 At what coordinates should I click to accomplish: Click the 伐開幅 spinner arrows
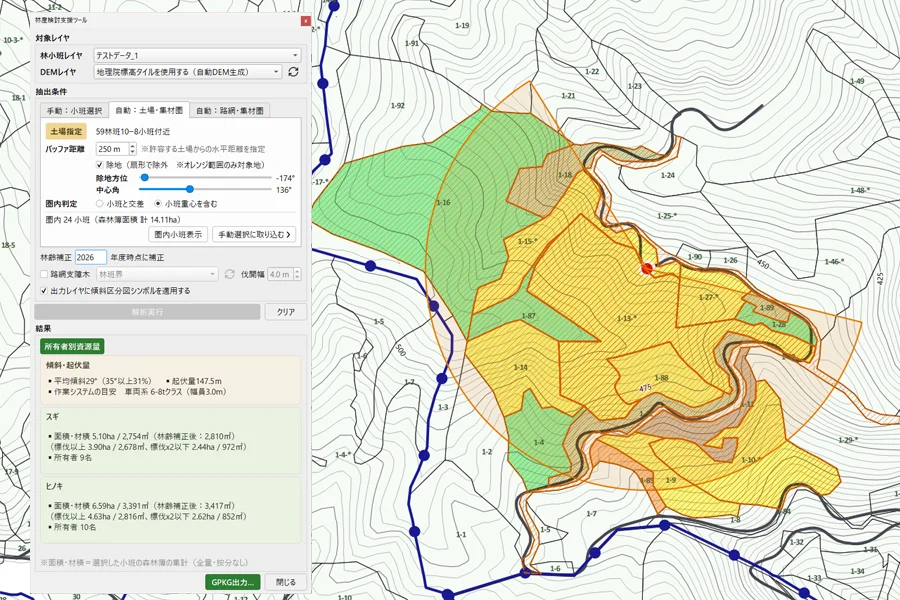pos(297,274)
